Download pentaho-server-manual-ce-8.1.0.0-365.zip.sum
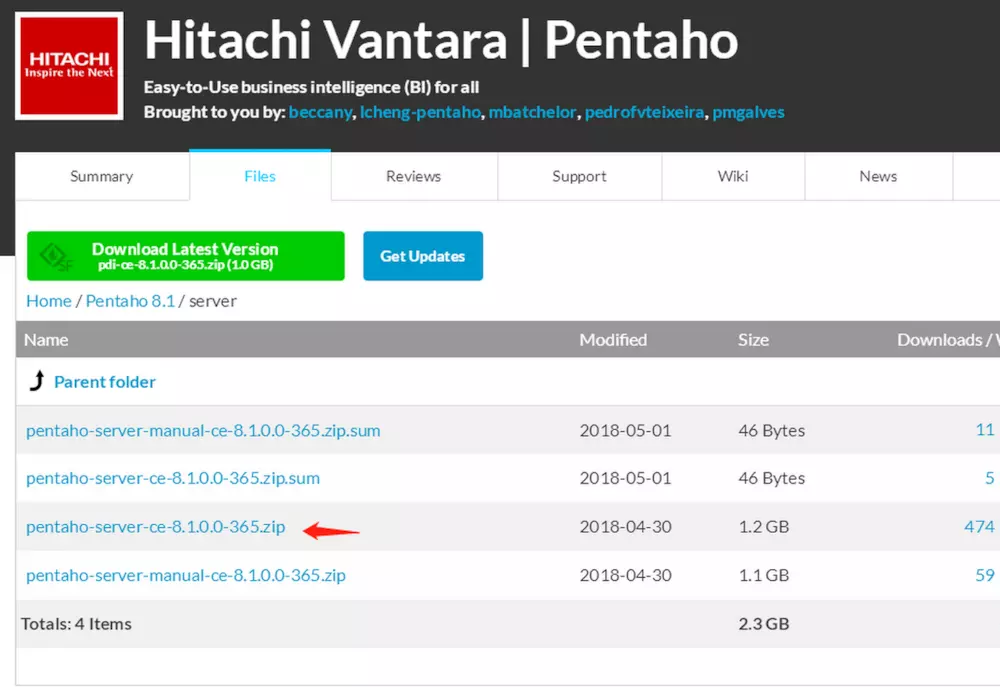 coord(203,431)
